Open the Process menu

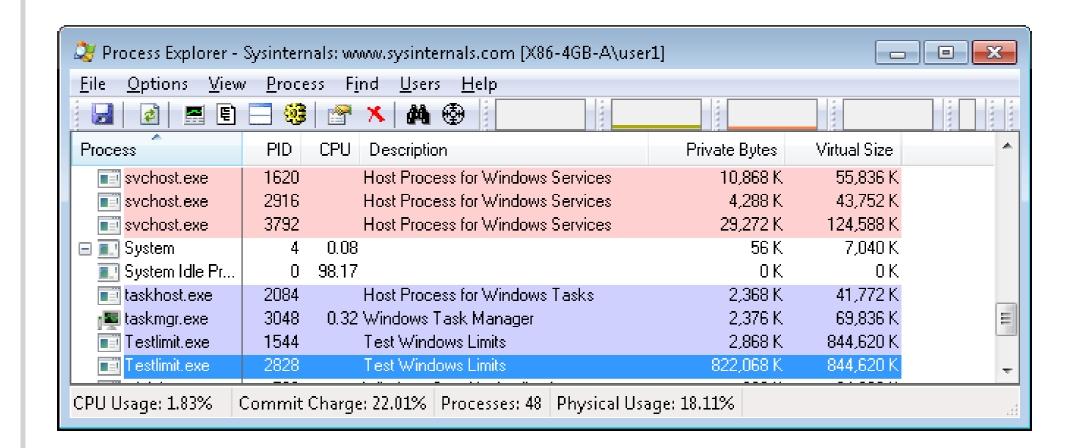(x=294, y=85)
